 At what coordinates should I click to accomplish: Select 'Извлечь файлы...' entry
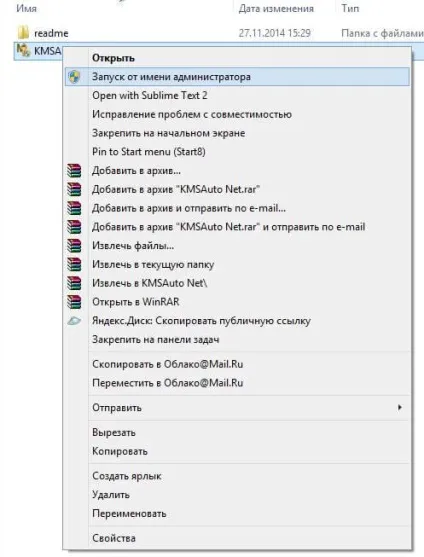(237, 246)
